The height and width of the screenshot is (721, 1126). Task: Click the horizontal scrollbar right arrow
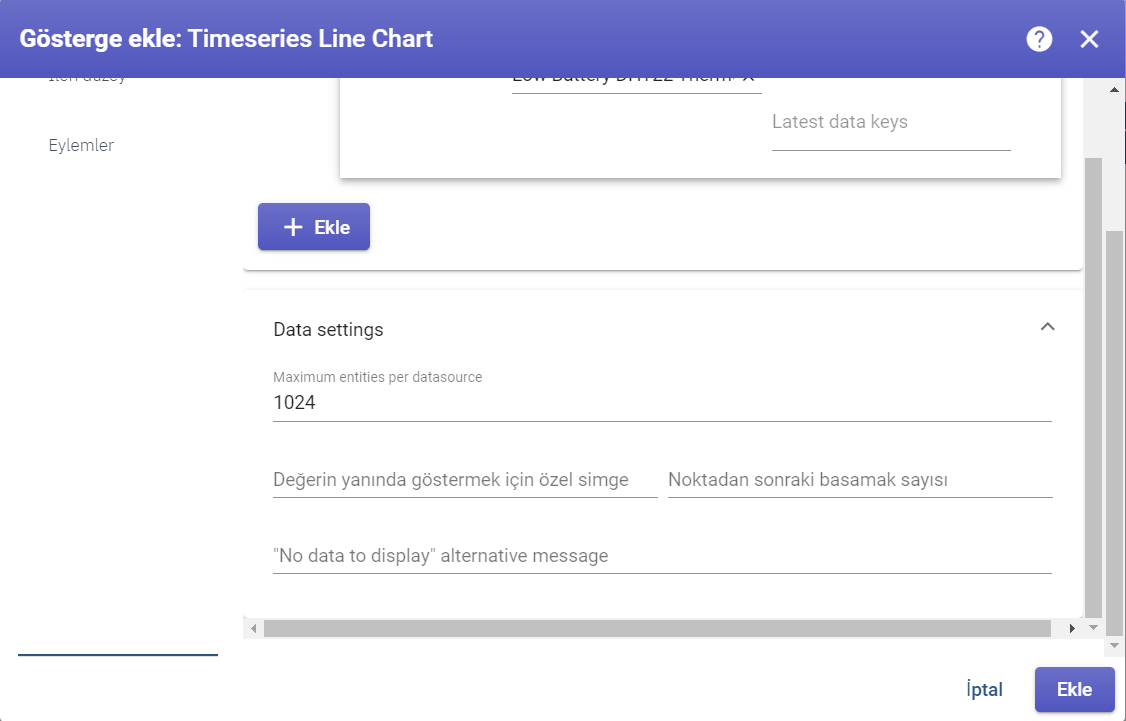point(1071,628)
